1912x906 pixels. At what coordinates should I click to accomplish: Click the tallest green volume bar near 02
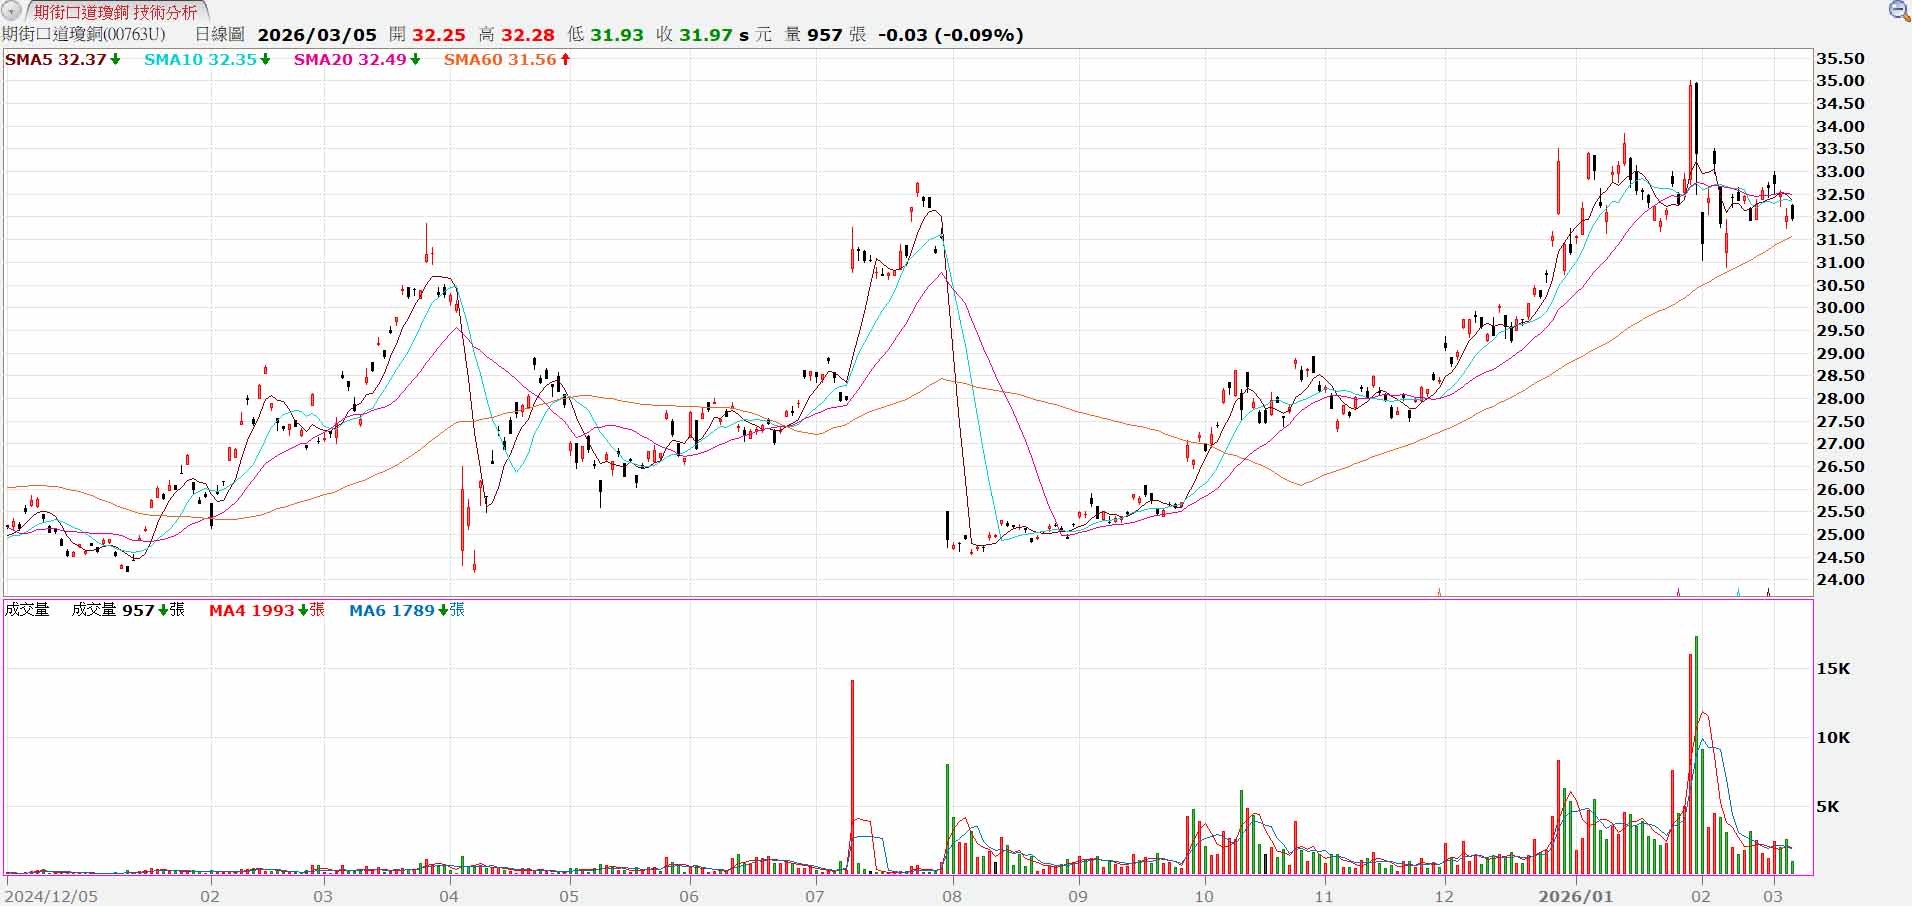[x=1696, y=755]
